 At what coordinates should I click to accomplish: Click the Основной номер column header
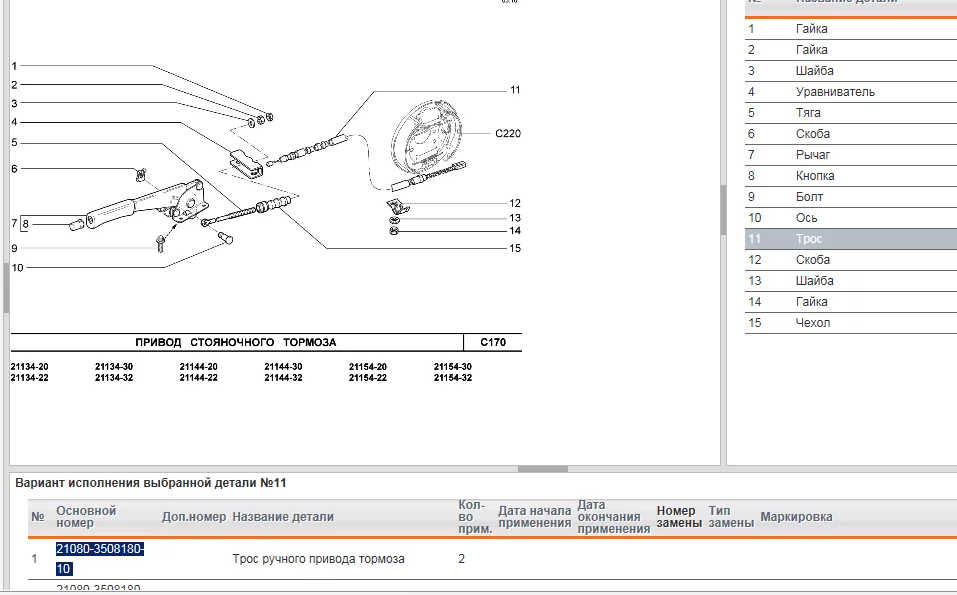86,517
